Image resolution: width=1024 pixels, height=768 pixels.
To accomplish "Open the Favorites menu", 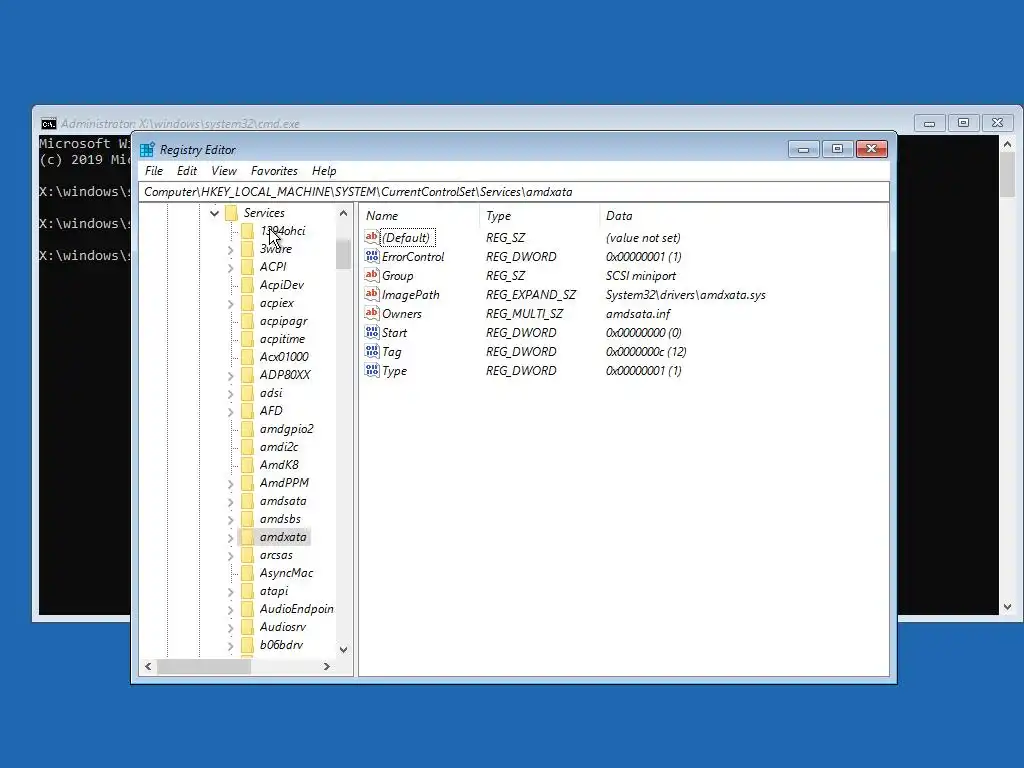I will tap(274, 170).
